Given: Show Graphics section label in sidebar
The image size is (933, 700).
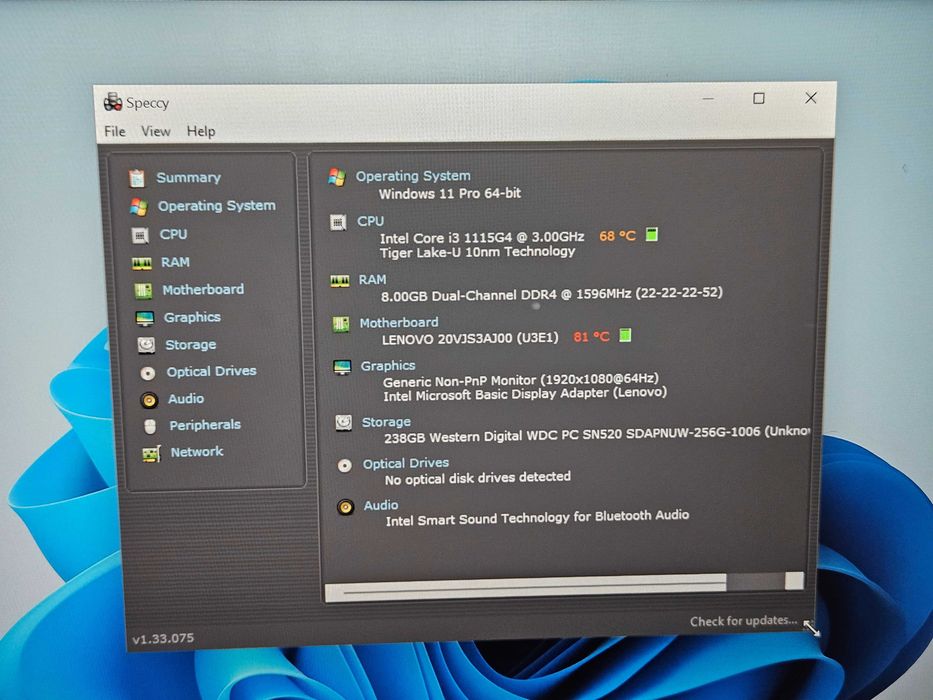Looking at the screenshot, I should (192, 317).
